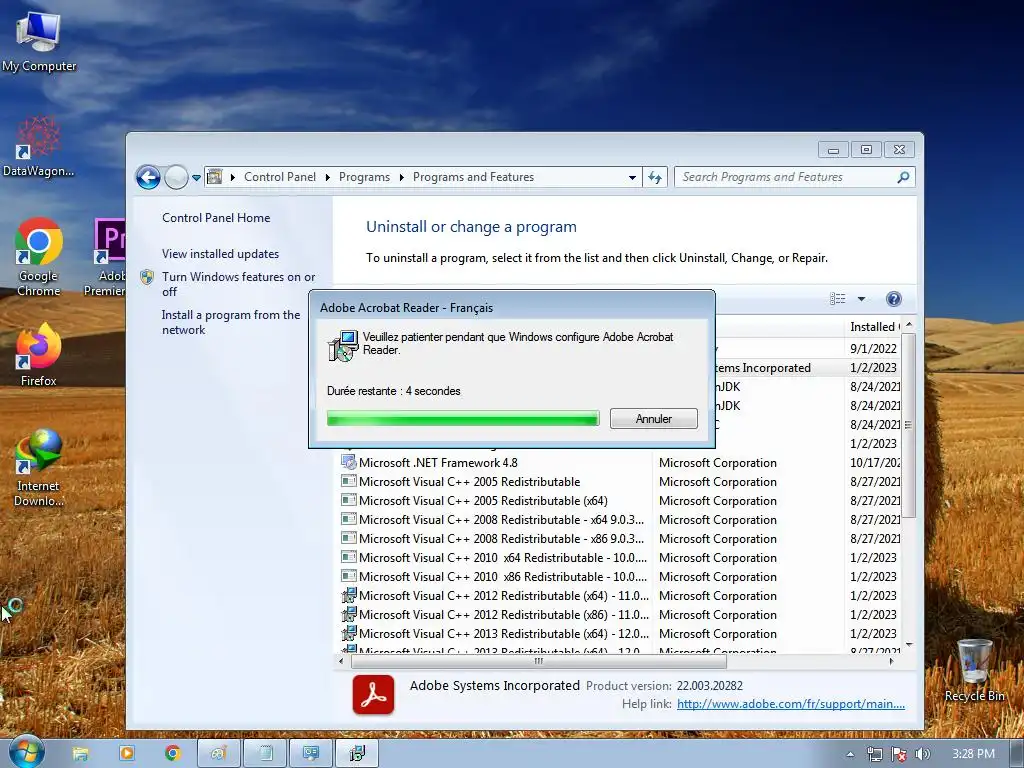Select Visual C++ 2010 x64 Redistributable row

(x=619, y=558)
